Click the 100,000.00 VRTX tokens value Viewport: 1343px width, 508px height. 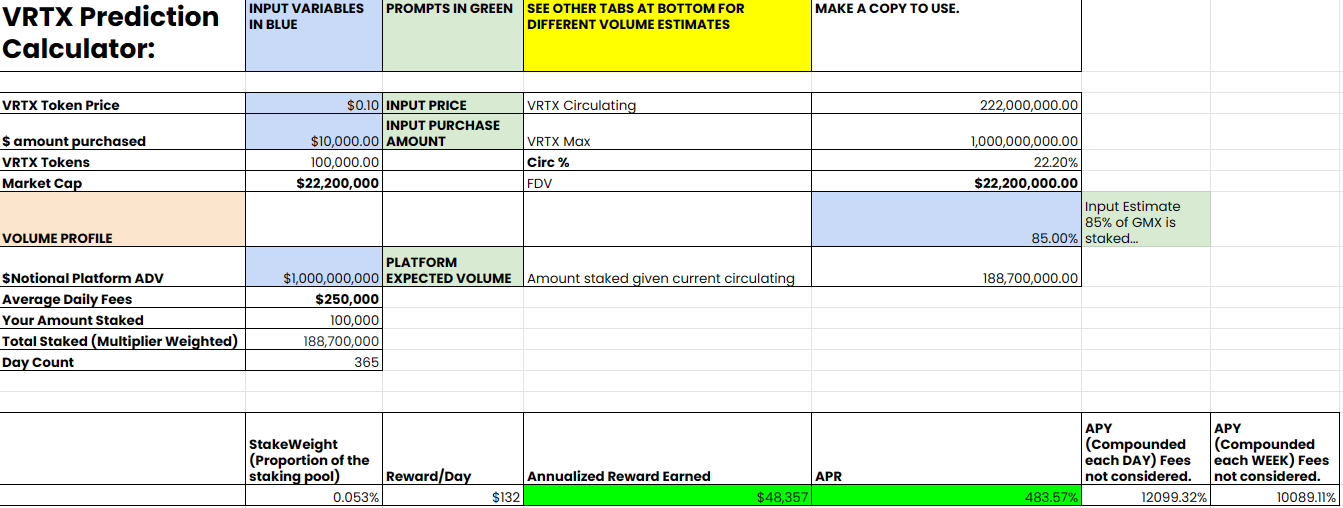[x=314, y=162]
